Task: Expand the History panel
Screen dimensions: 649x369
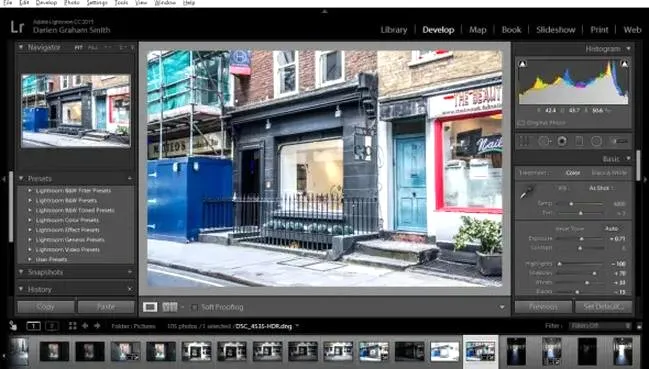Action: pos(21,289)
